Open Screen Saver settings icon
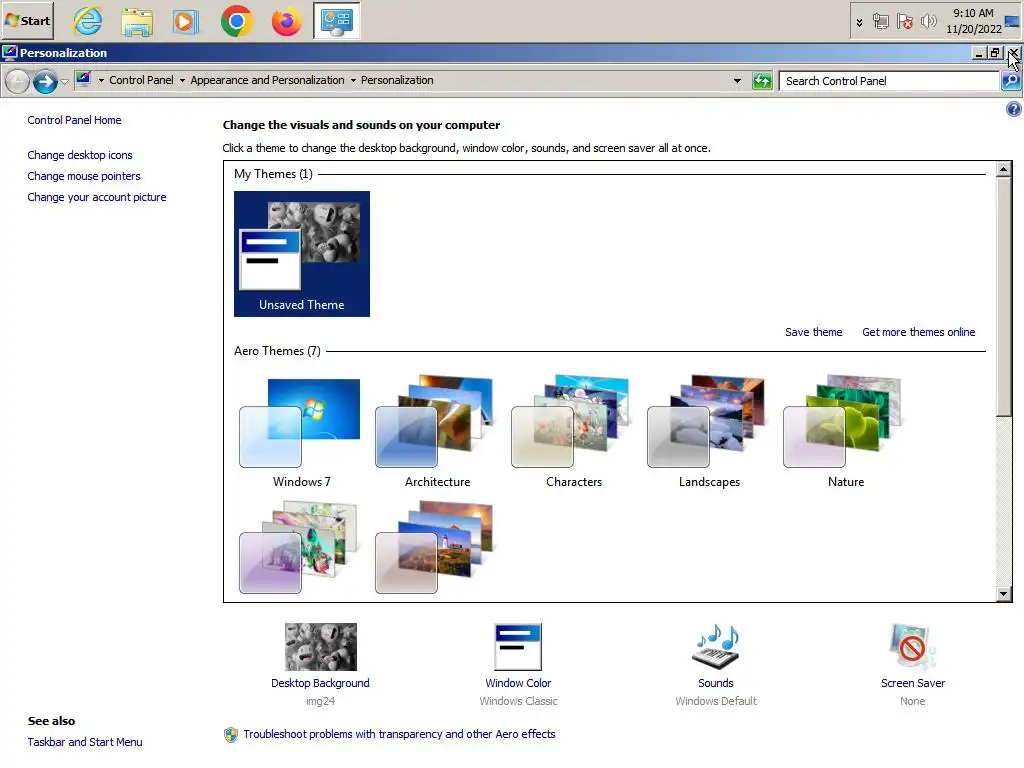The image size is (1024, 768). [x=912, y=647]
